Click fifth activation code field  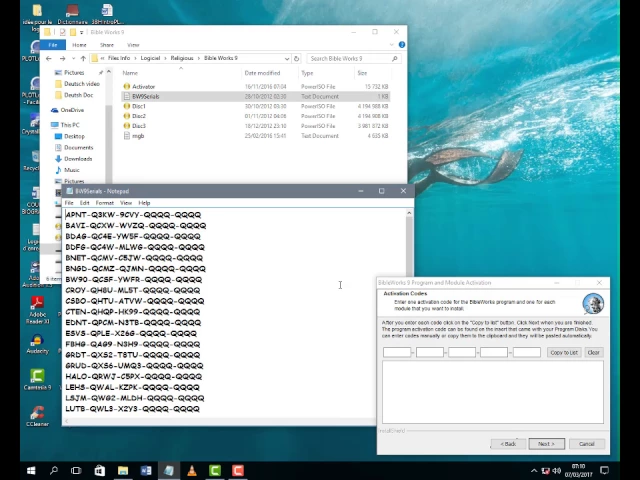(x=527, y=352)
